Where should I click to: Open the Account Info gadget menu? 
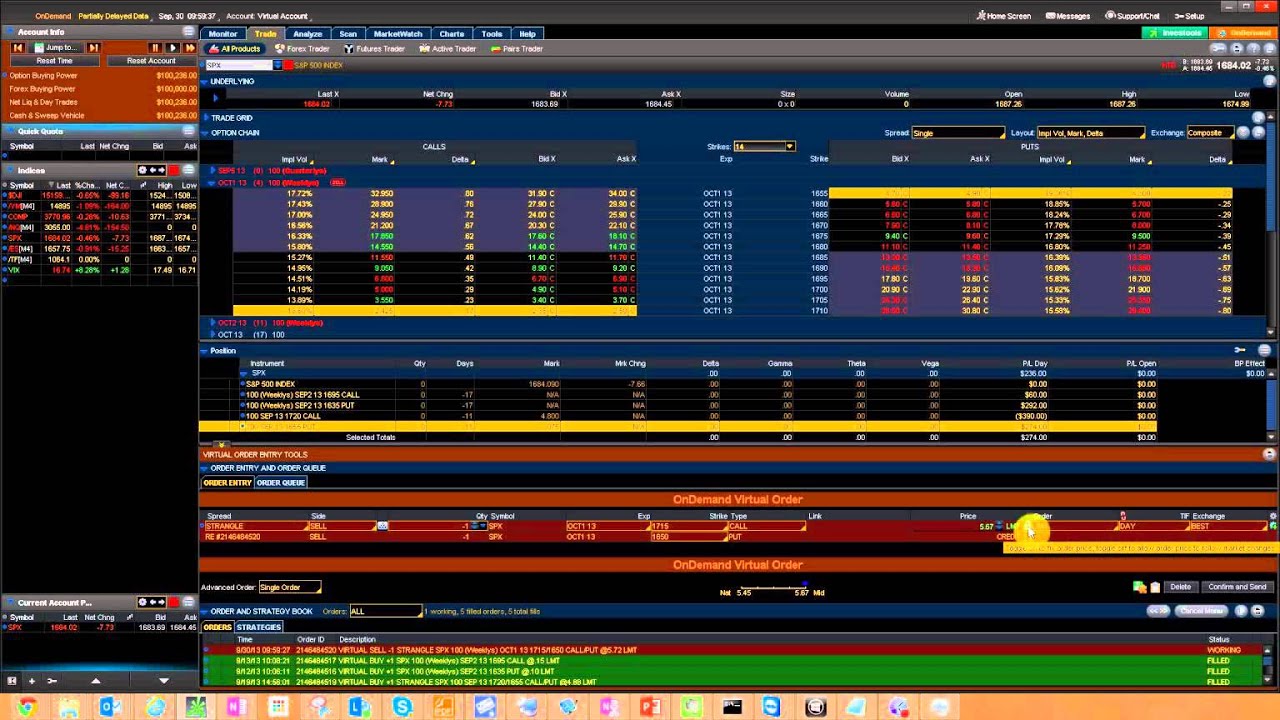[188, 32]
